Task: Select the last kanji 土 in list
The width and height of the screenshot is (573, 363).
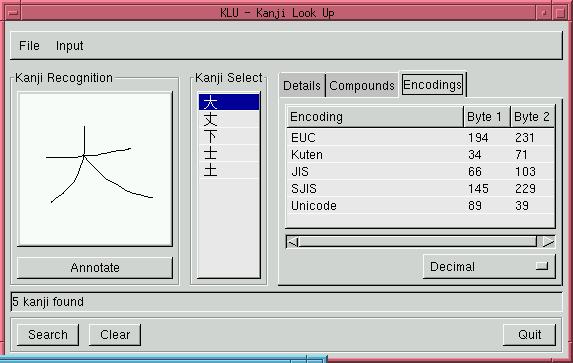Action: click(x=229, y=170)
